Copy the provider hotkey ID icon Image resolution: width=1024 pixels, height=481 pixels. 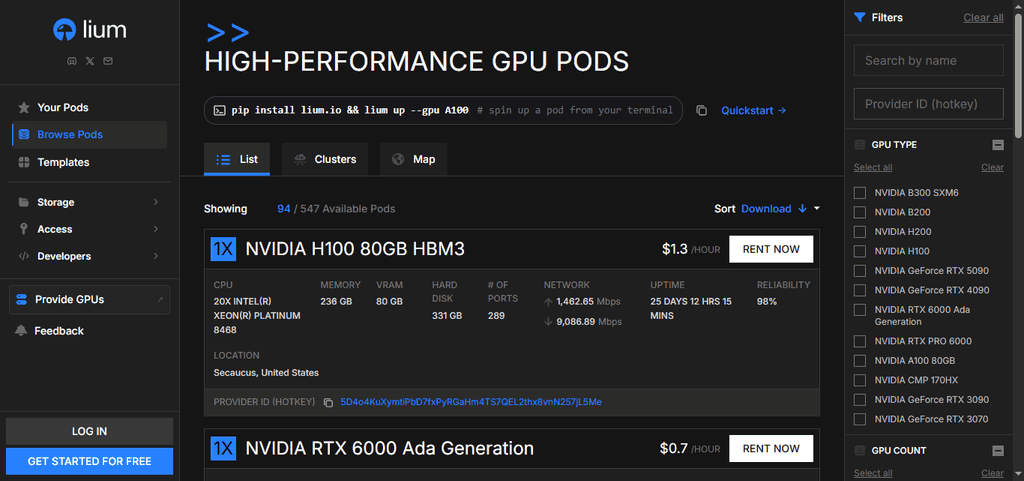point(328,402)
